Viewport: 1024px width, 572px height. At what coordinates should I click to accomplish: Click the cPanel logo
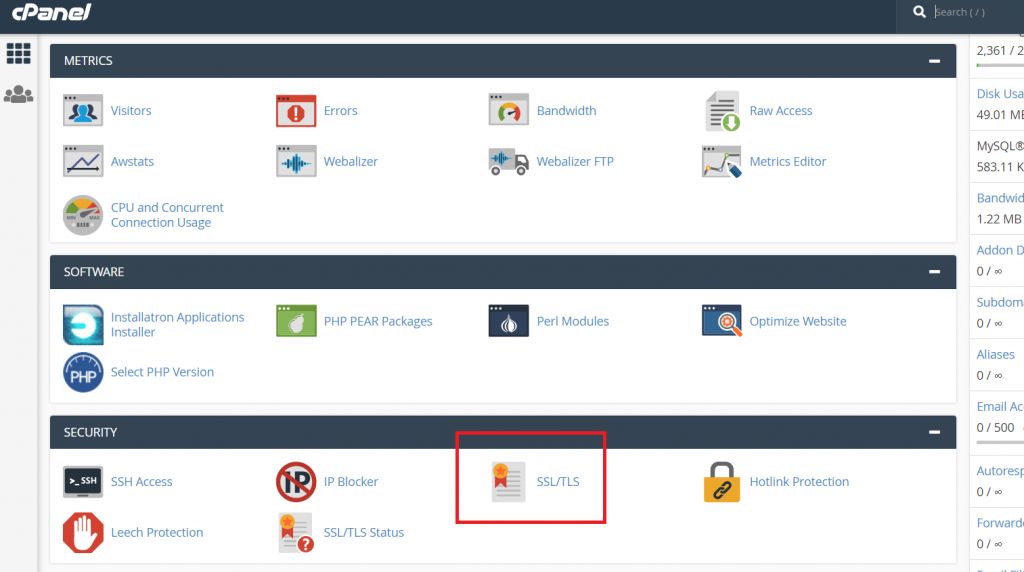tap(52, 12)
